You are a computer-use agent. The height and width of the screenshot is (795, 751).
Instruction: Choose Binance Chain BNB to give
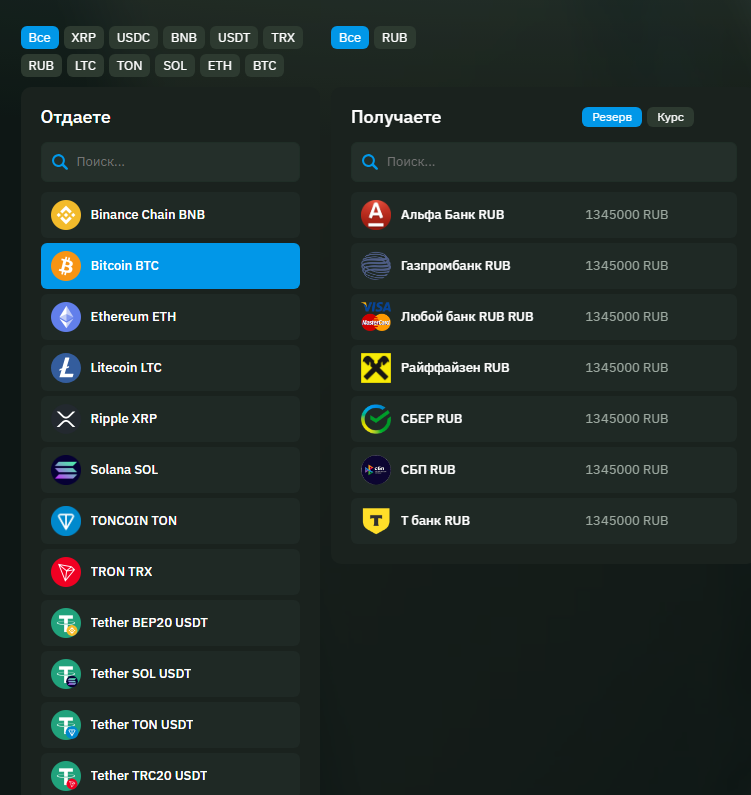point(170,215)
